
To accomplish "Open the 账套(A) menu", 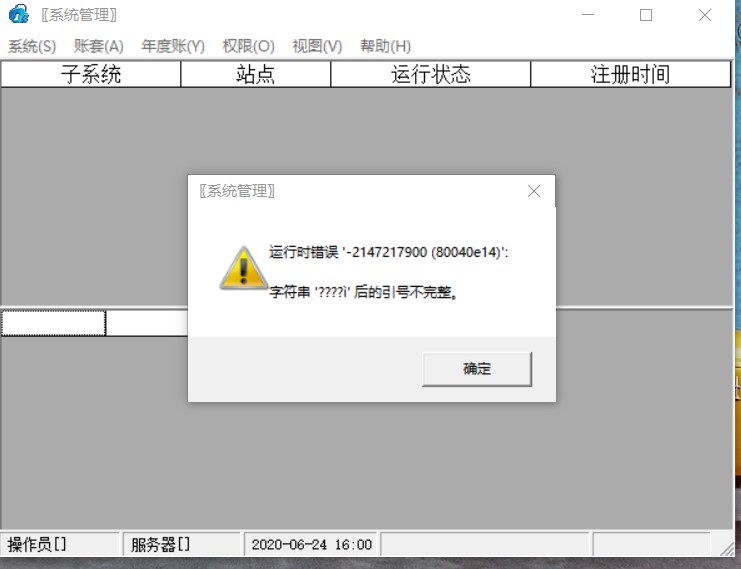I will pyautogui.click(x=99, y=46).
